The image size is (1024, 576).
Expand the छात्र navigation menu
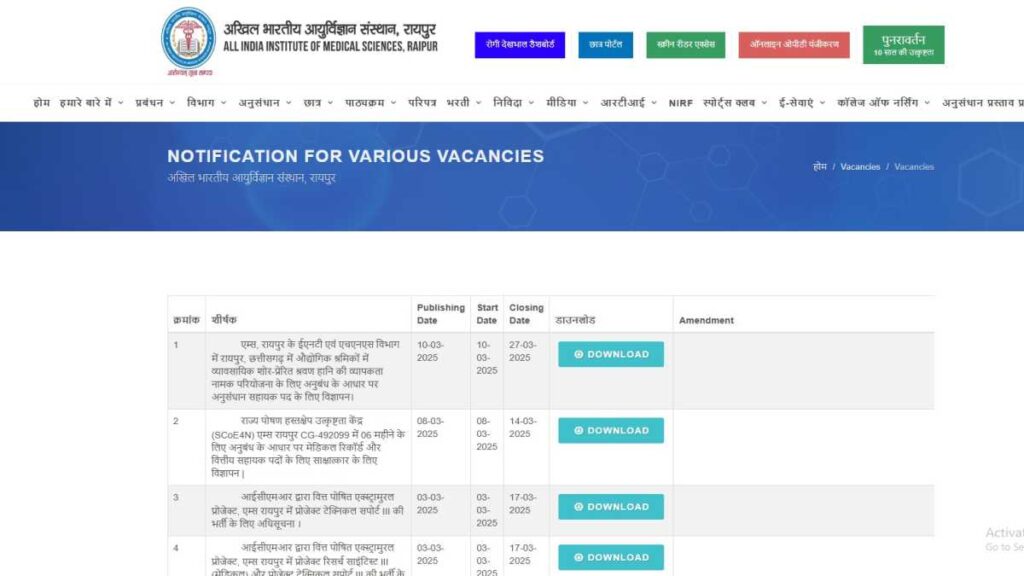click(318, 103)
